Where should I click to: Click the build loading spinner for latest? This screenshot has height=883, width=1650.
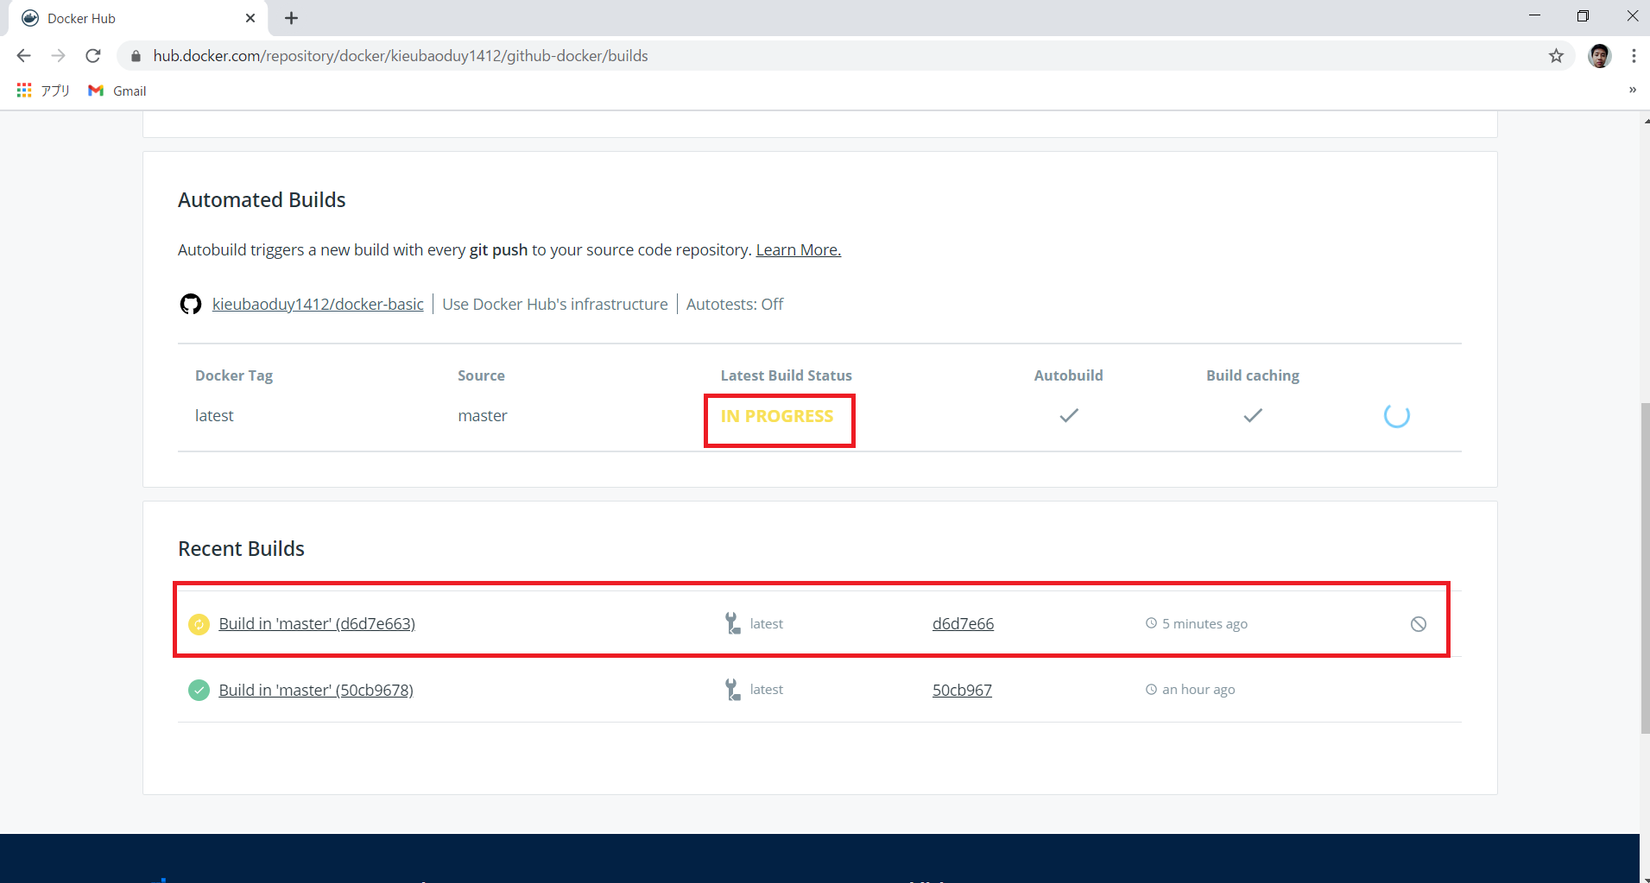(1397, 415)
